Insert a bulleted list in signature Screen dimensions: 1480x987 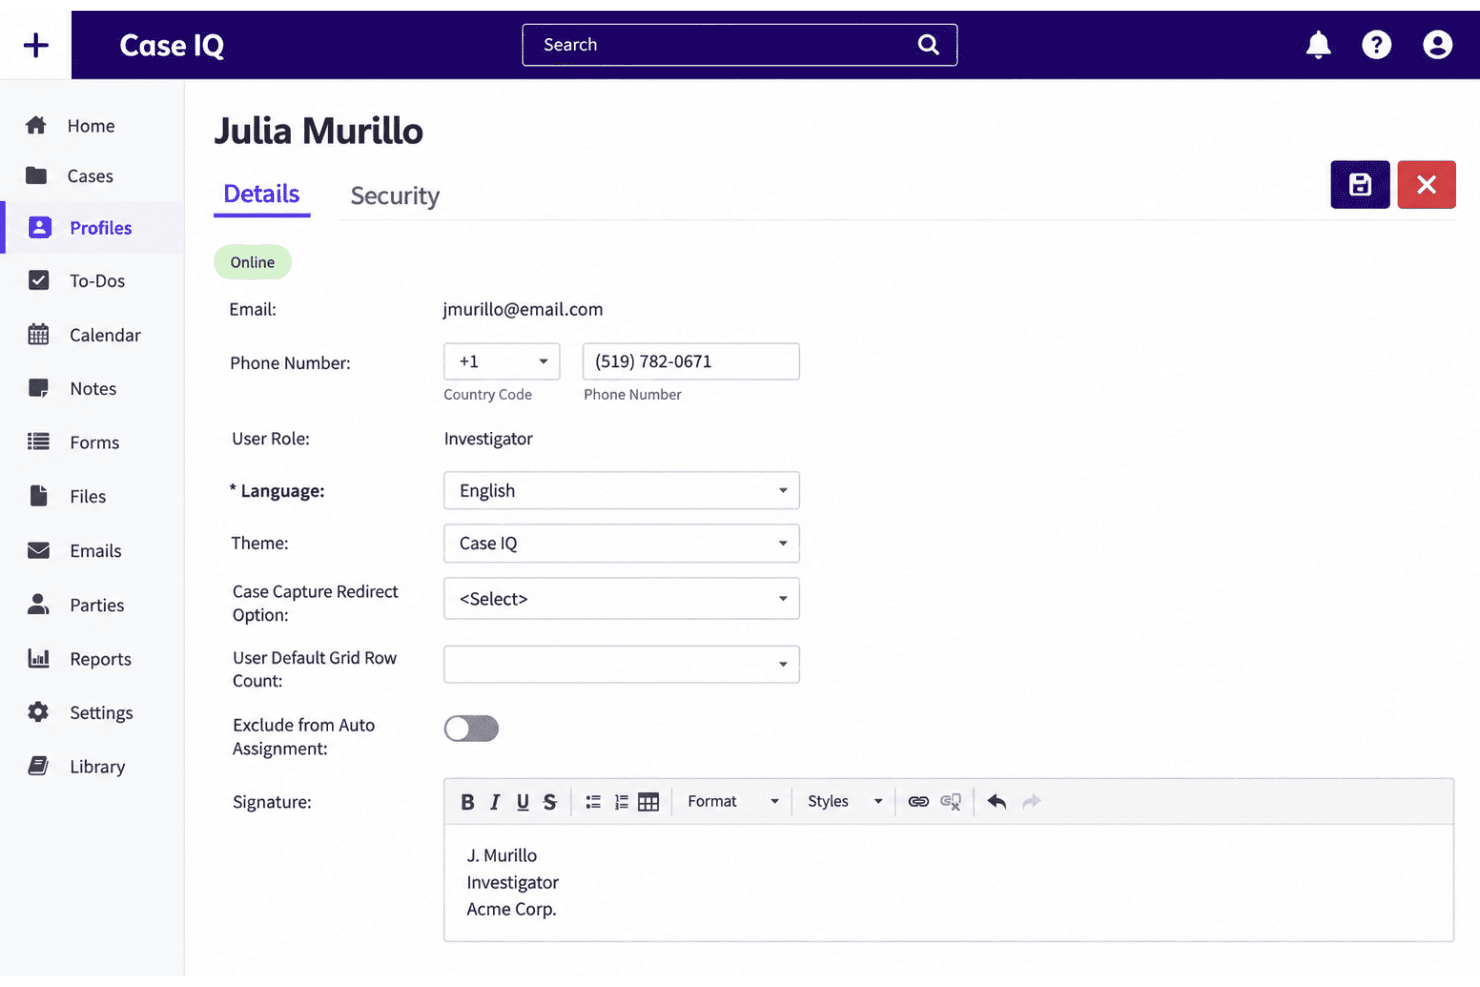click(593, 802)
